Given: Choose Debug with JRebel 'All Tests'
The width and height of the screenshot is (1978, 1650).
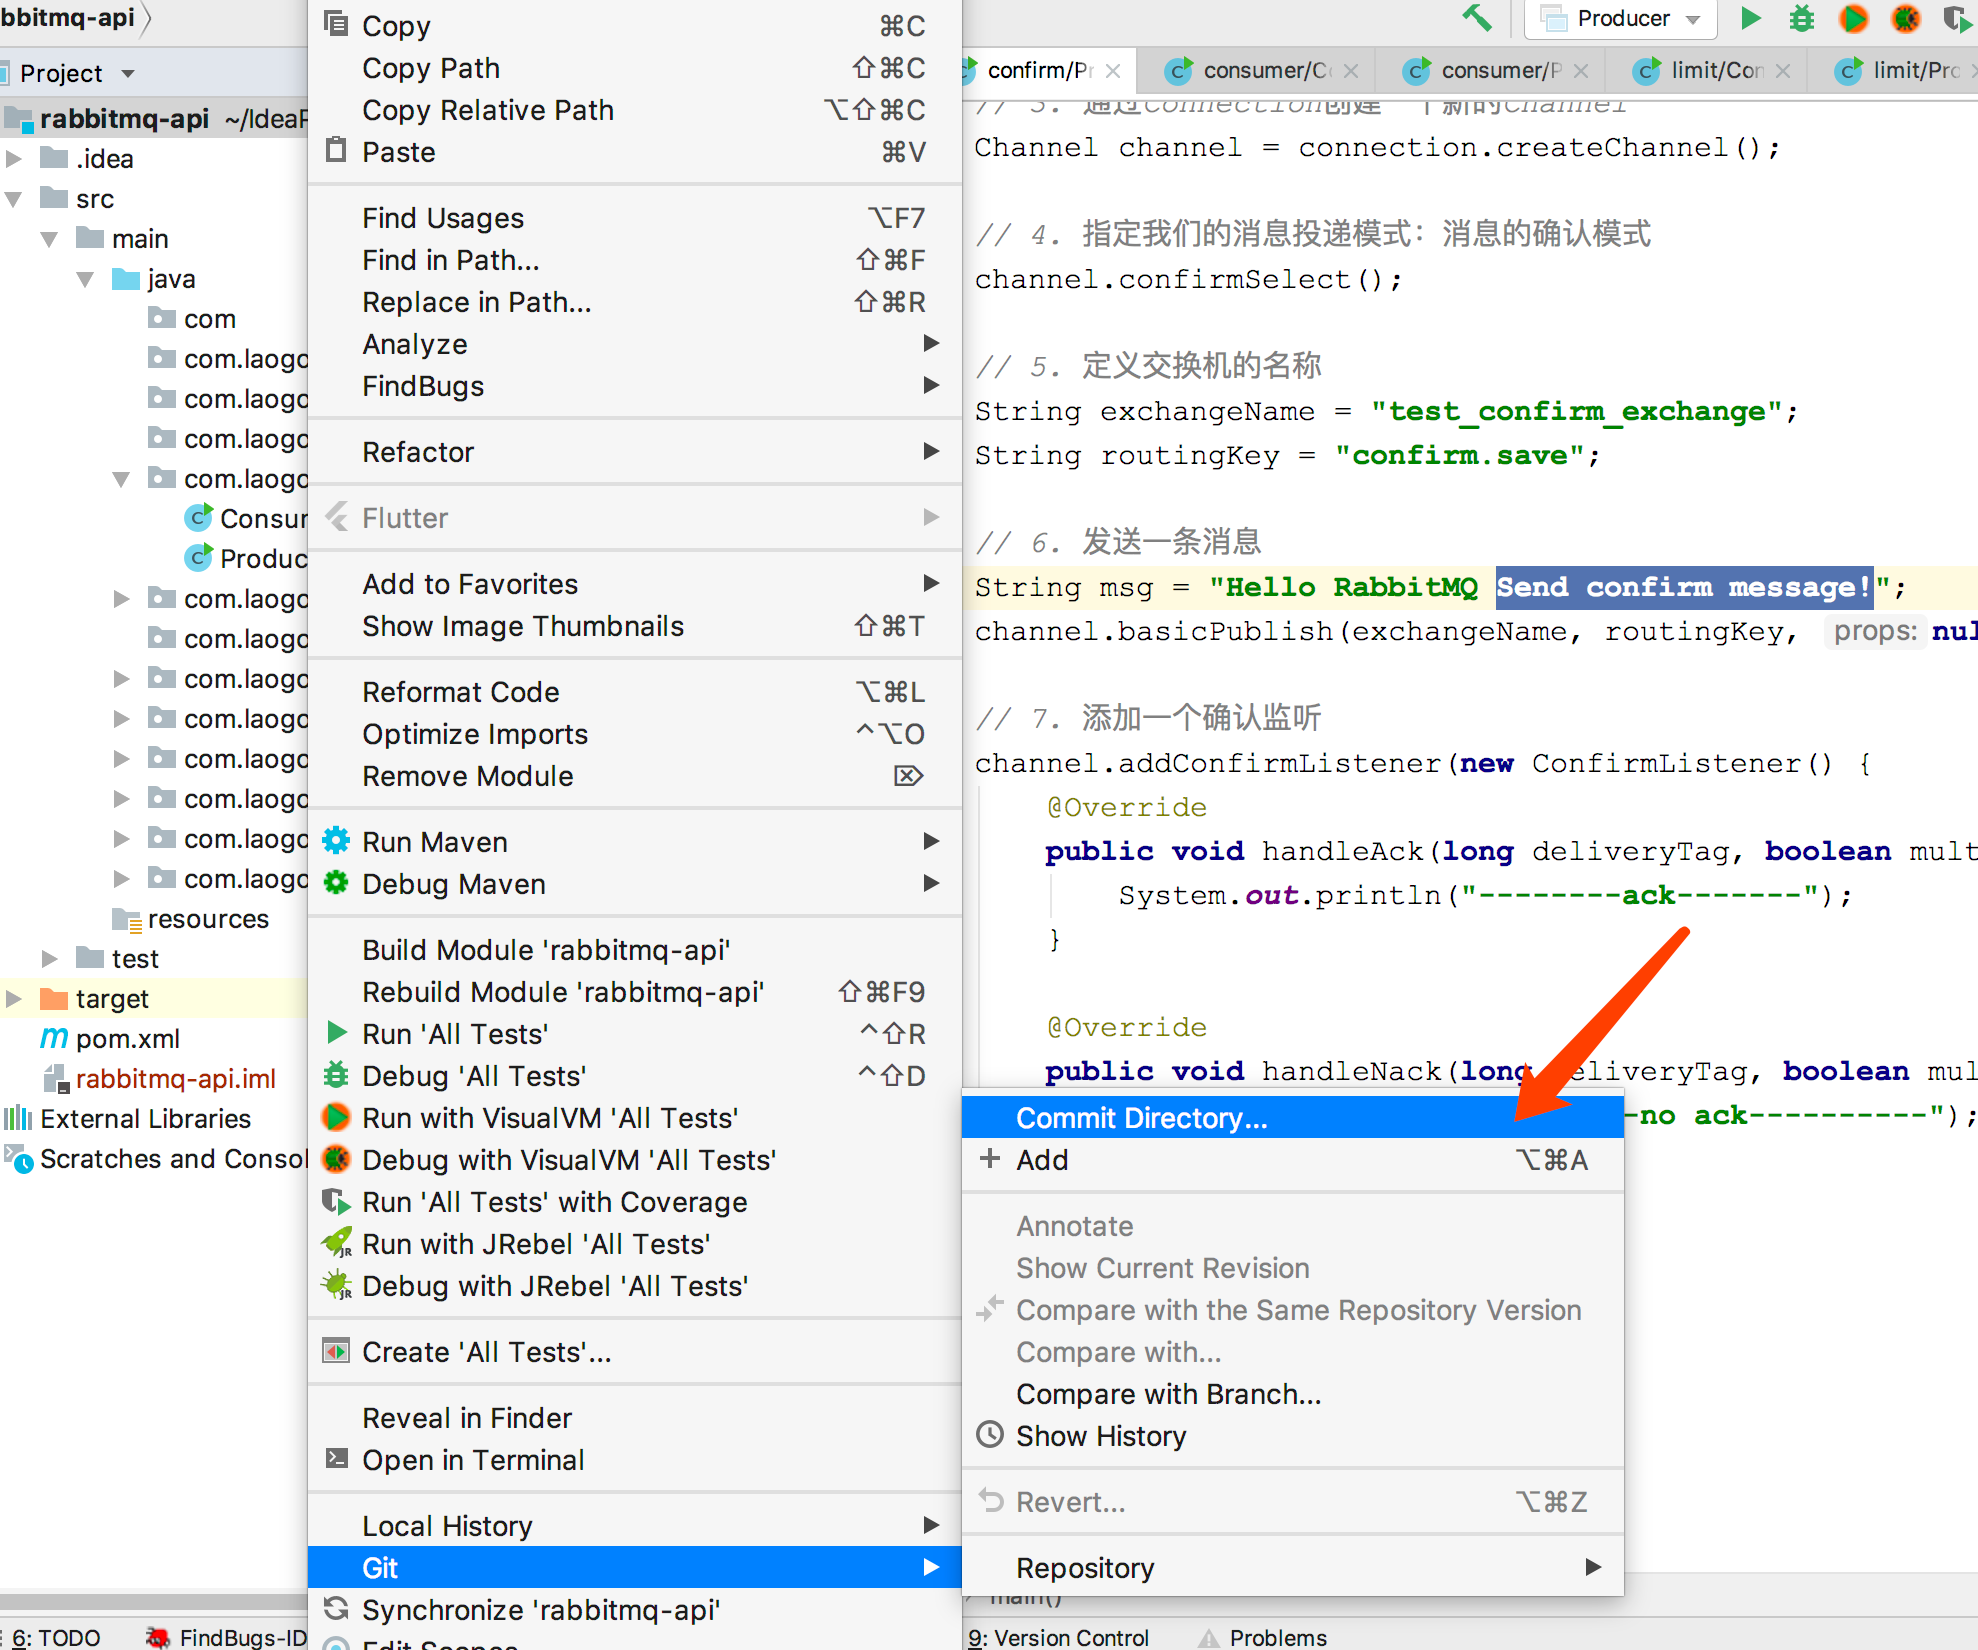Looking at the screenshot, I should coord(635,1286).
